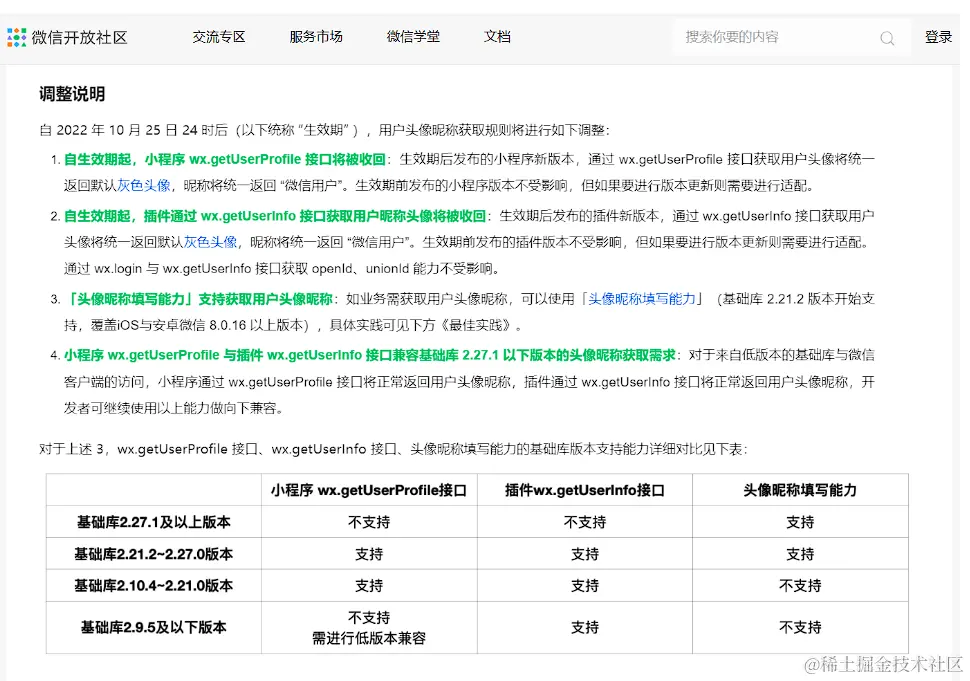Click green heading about 插件通过 wx.getUserInfo 接口
This screenshot has width=970, height=681.
tap(275, 216)
